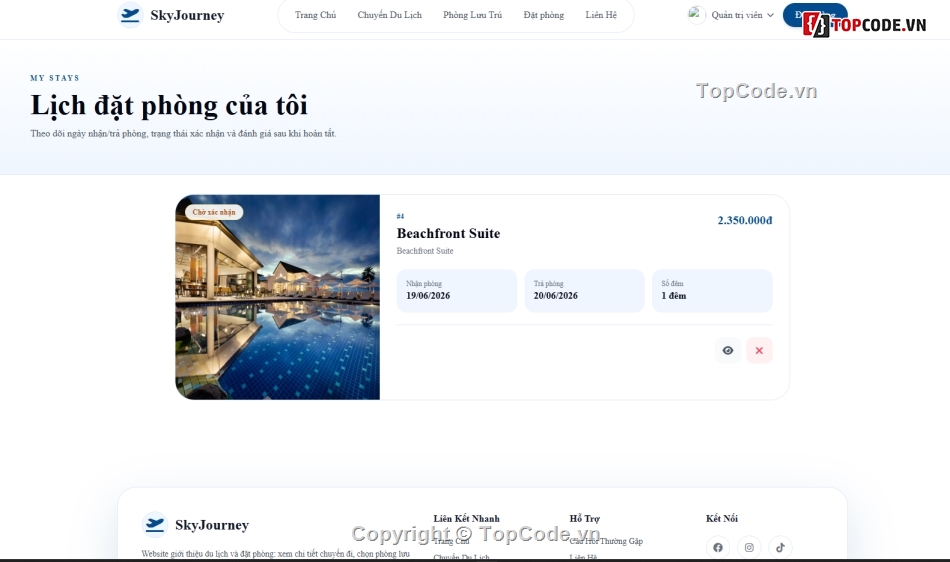Click the user avatar beside Quản trị viên
The width and height of the screenshot is (950, 562).
click(696, 15)
